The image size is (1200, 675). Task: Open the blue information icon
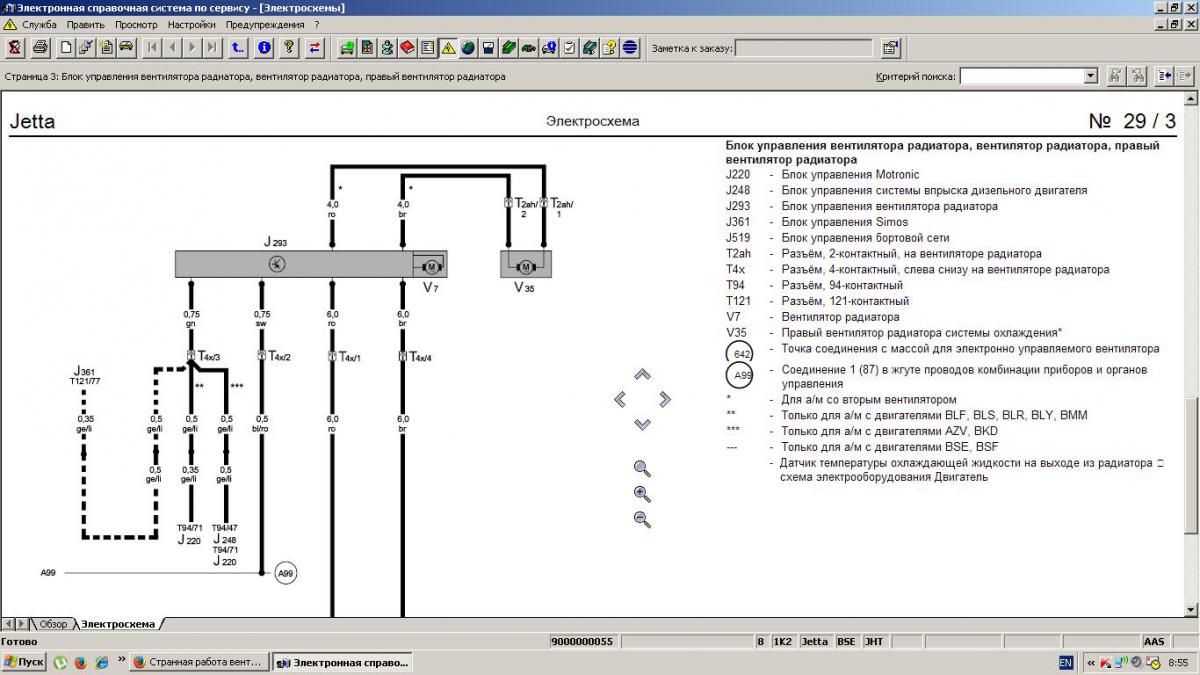tap(264, 47)
